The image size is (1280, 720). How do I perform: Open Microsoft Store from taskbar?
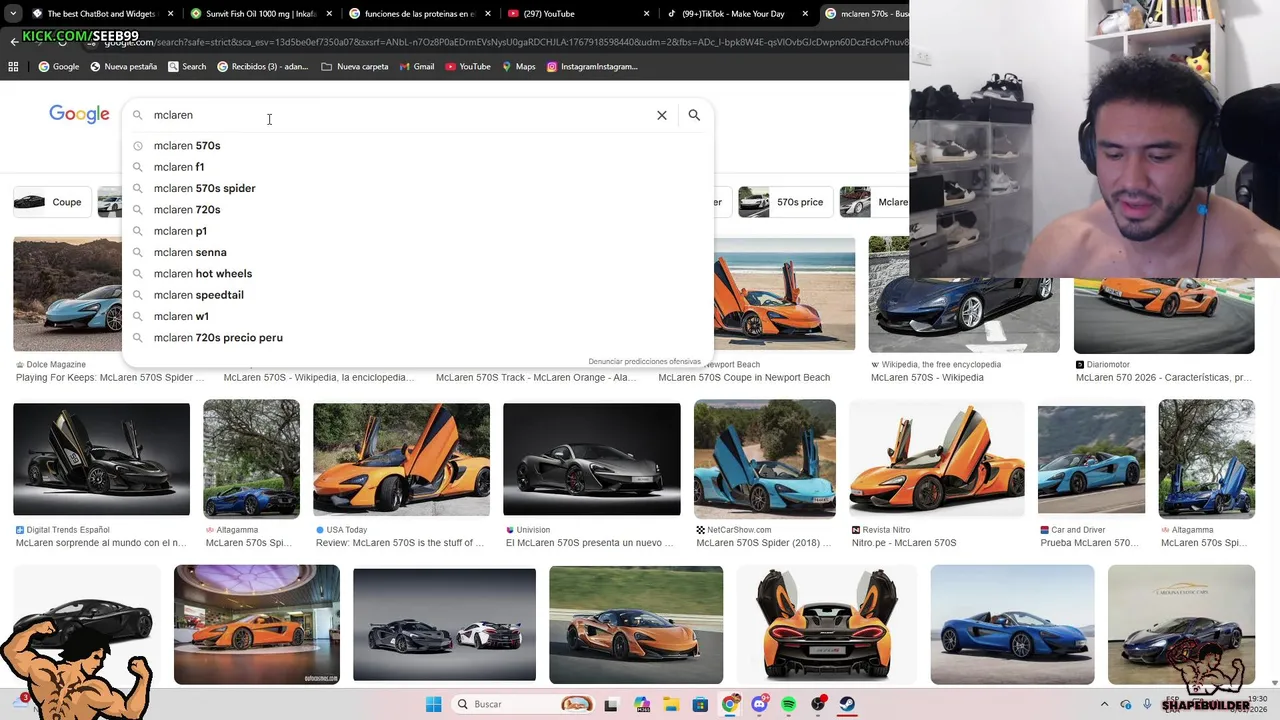(701, 704)
